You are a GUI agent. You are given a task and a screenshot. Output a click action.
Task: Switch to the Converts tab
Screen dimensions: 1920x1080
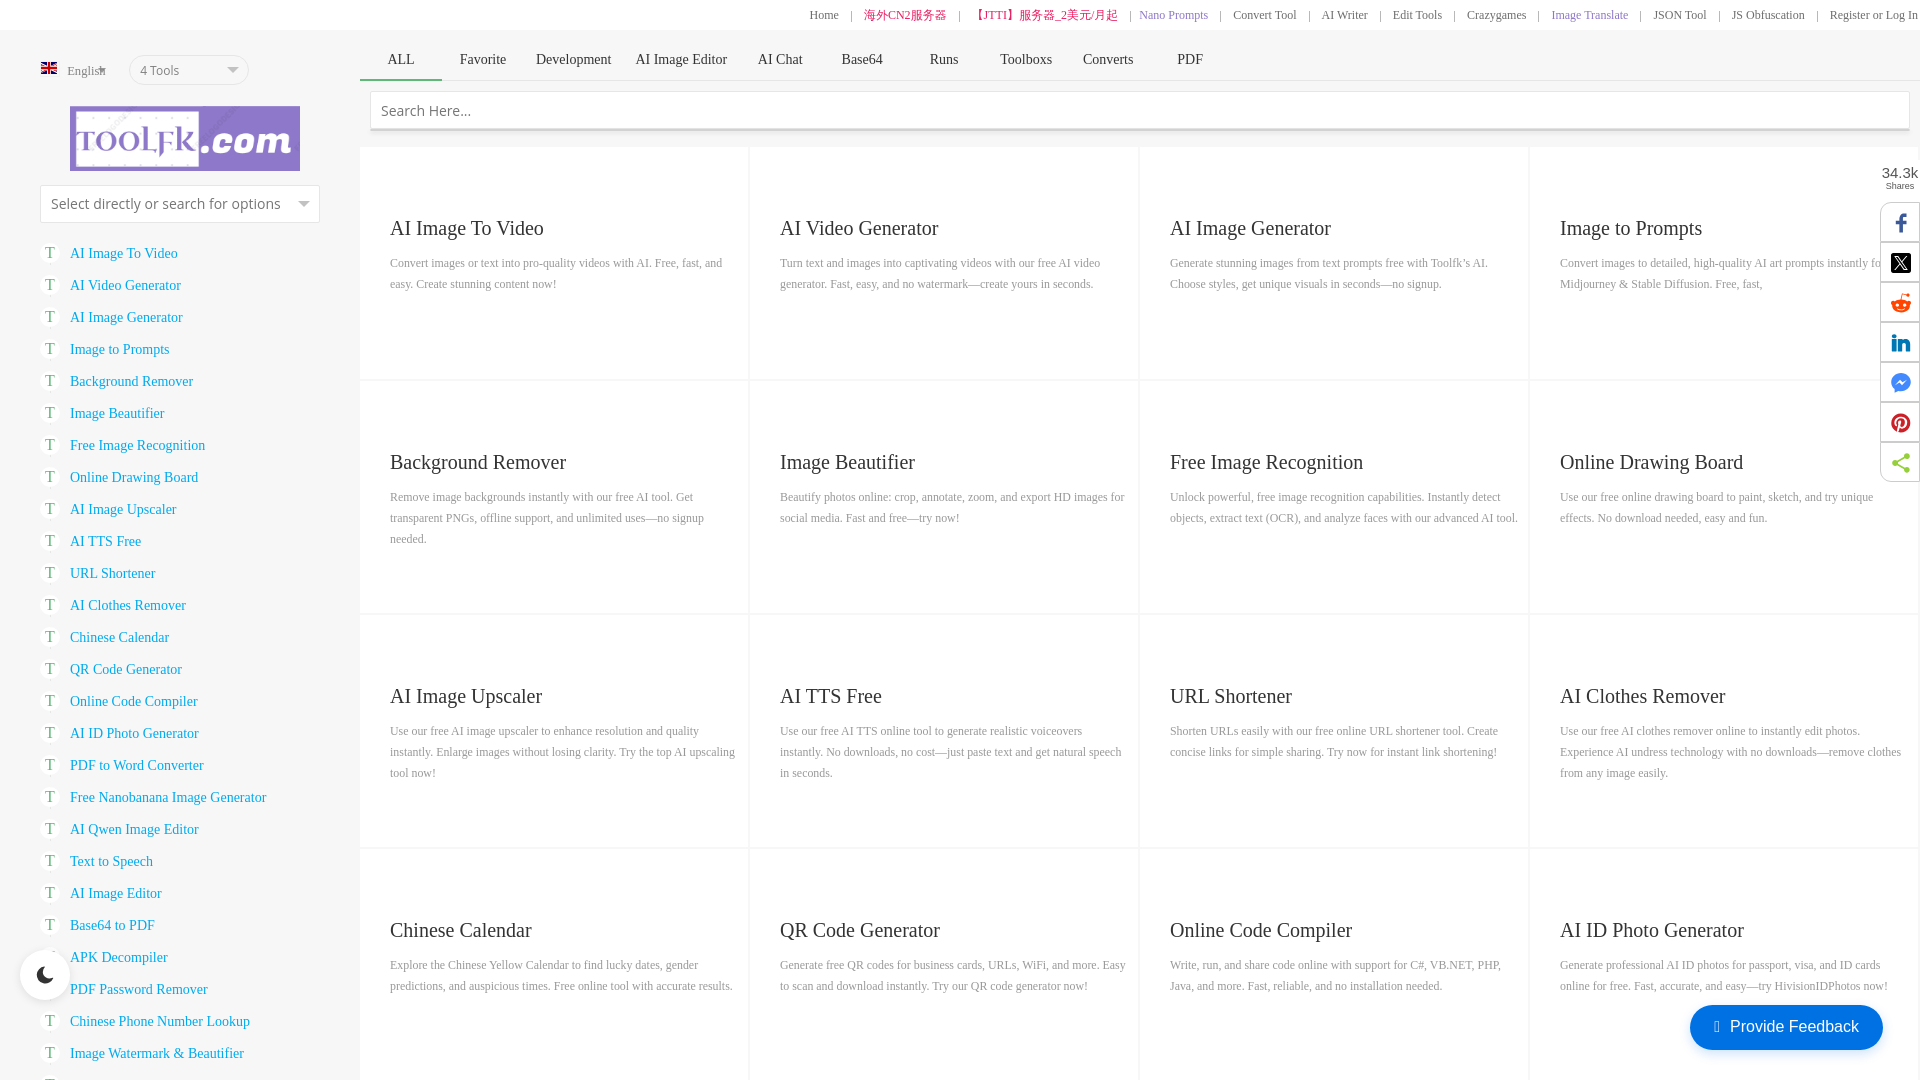[1108, 60]
